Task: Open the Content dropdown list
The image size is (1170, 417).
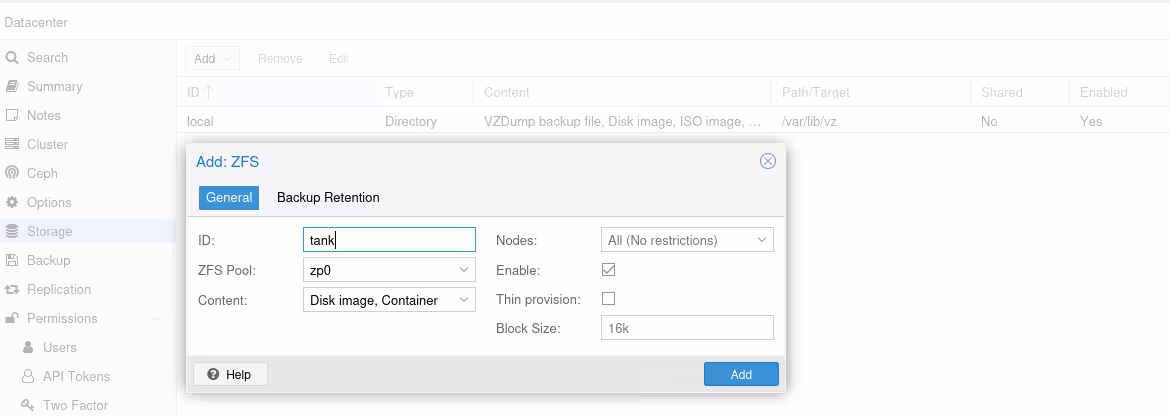Action: 464,300
